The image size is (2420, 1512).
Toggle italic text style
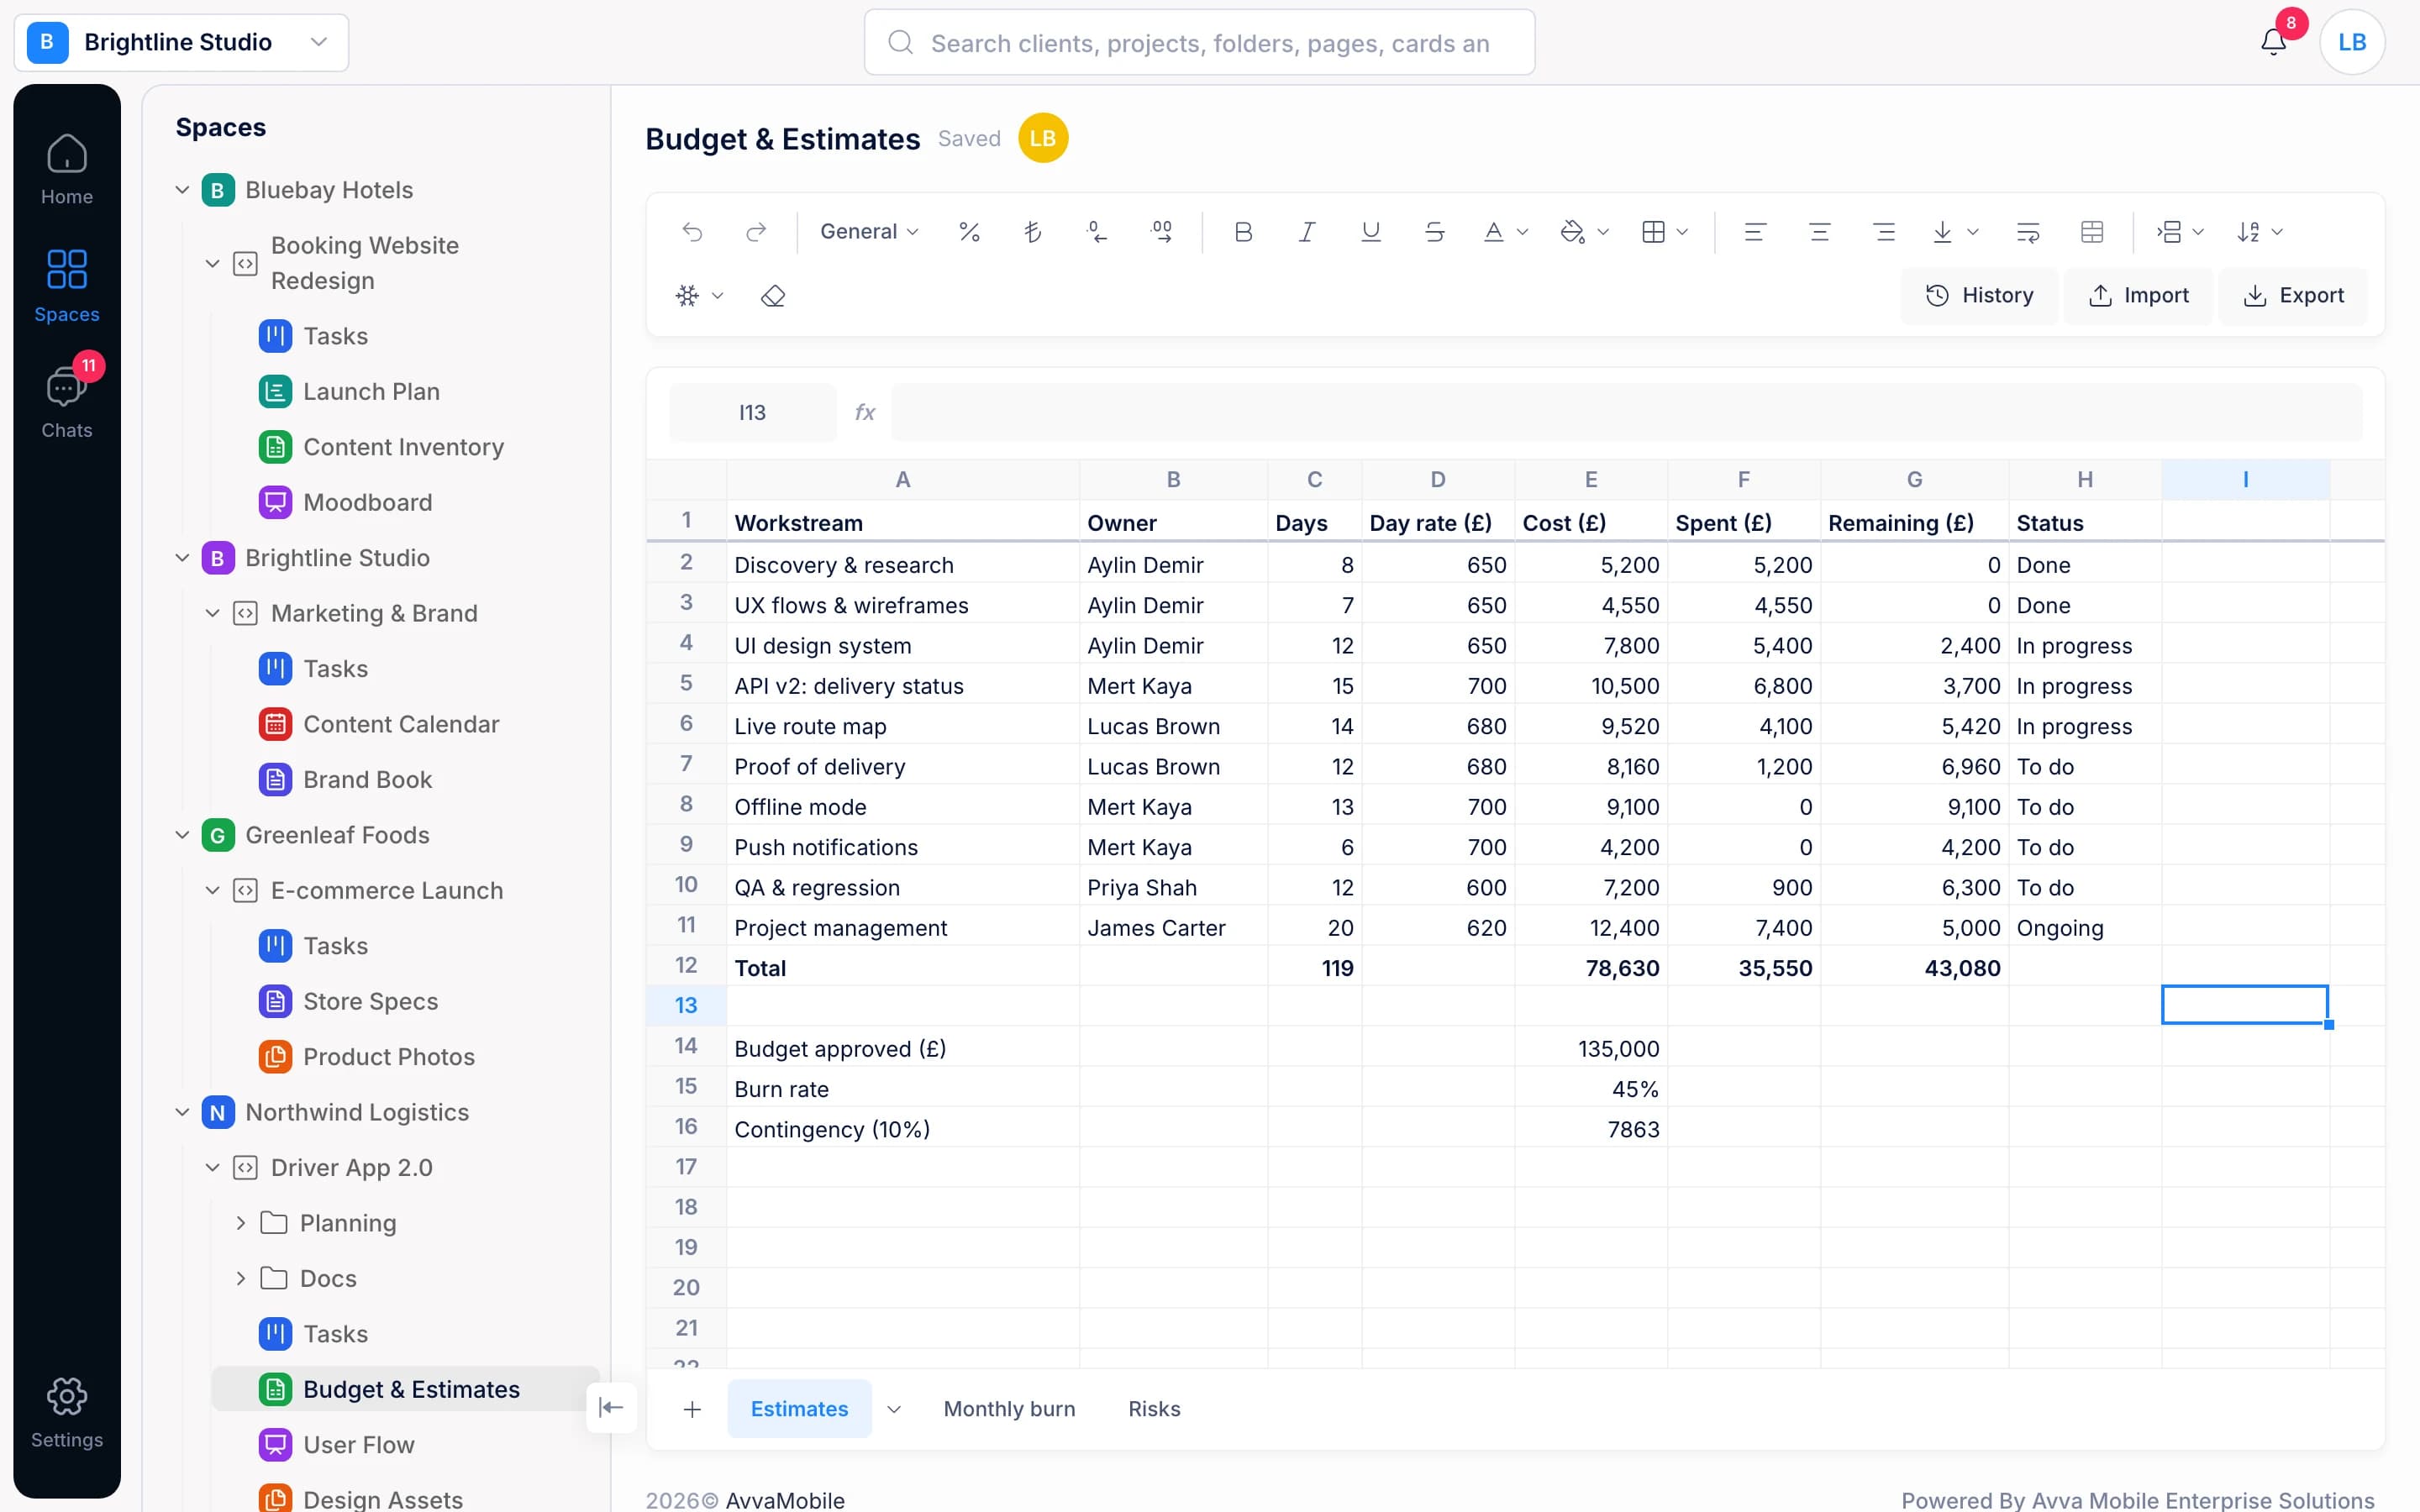click(1306, 232)
